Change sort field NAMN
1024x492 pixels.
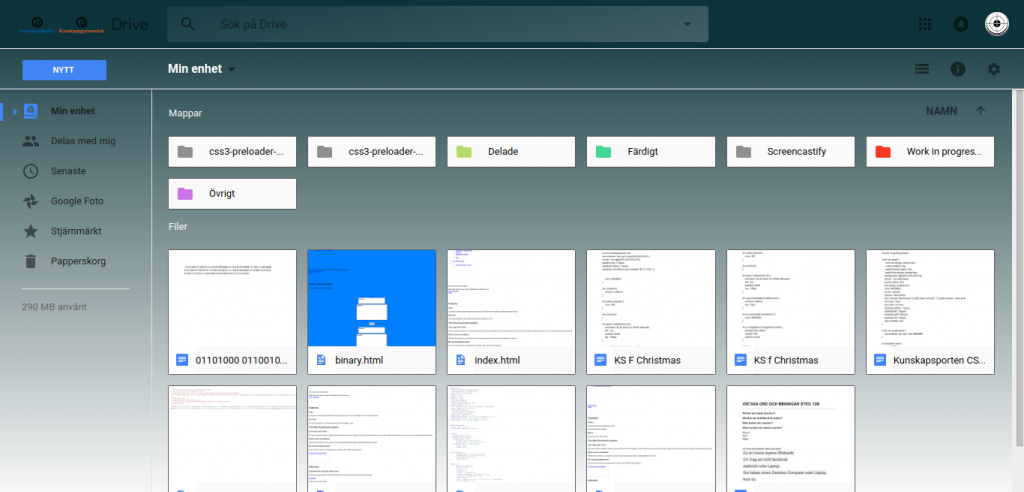point(942,111)
